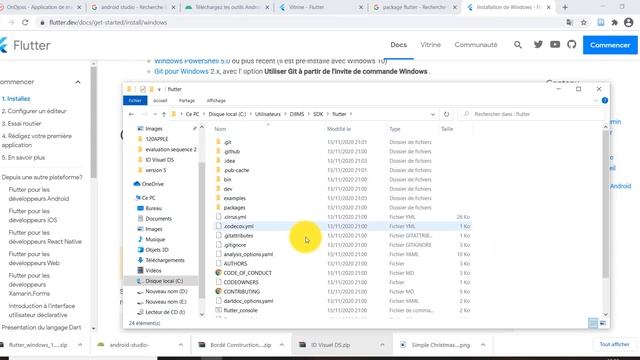Open Chrome extensions puzzle icon
The width and height of the screenshot is (640, 360).
click(x=614, y=22)
